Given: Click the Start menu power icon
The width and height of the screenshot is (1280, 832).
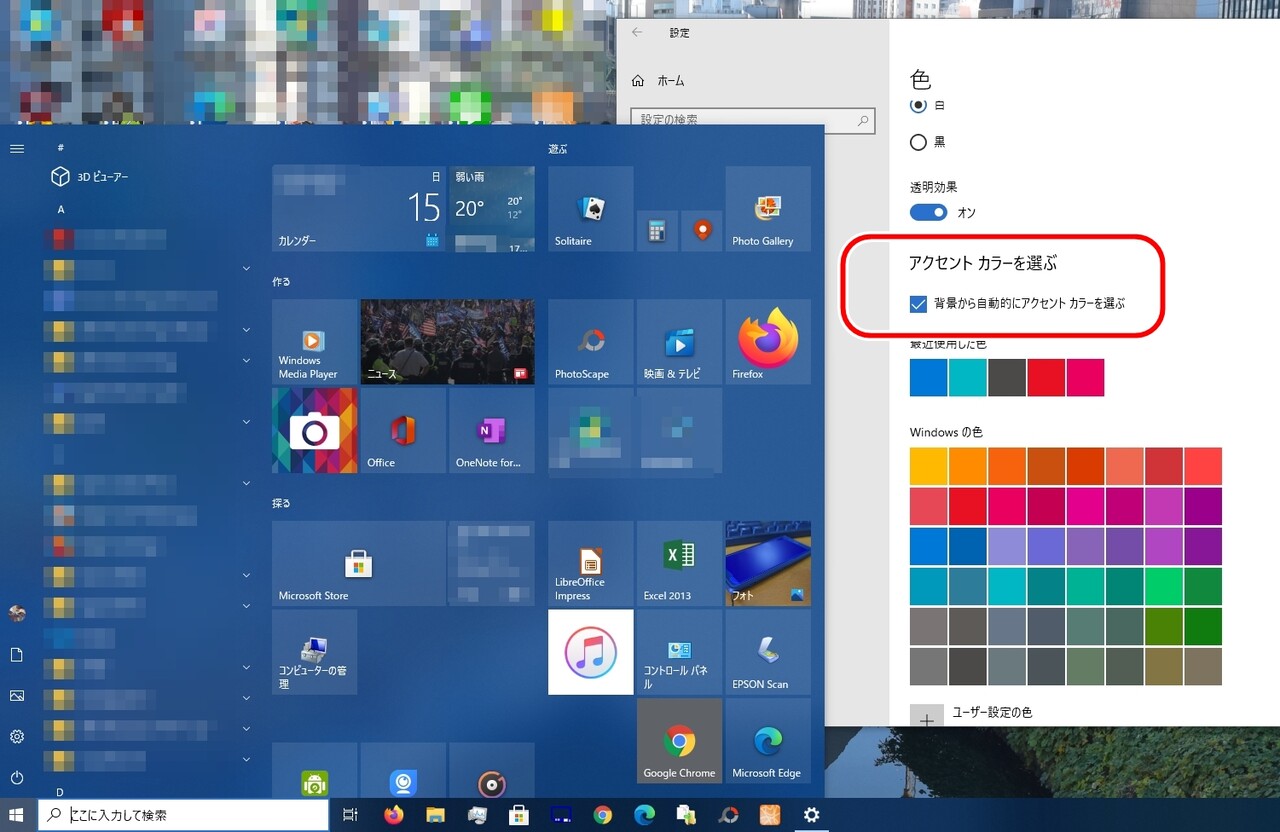Looking at the screenshot, I should point(17,777).
